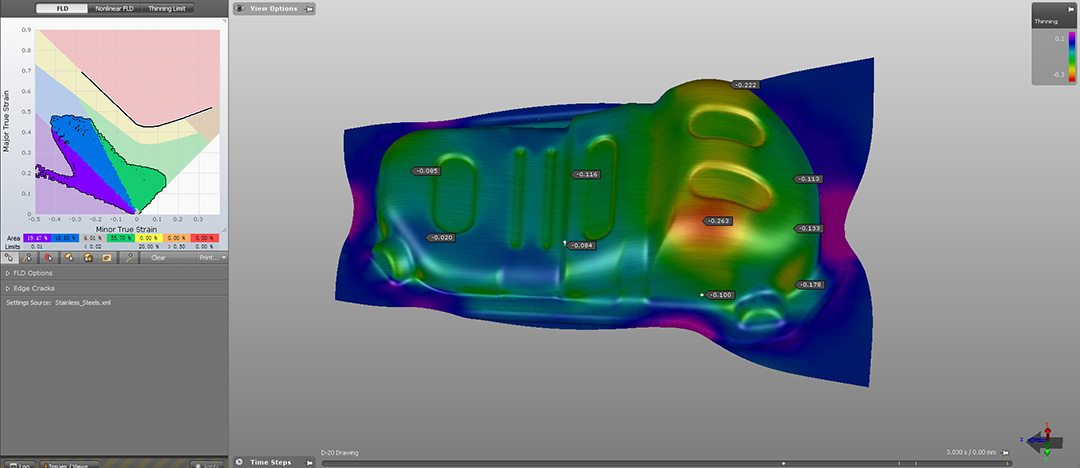Click the View Options round icon
This screenshot has height=468, width=1080.
pyautogui.click(x=240, y=9)
